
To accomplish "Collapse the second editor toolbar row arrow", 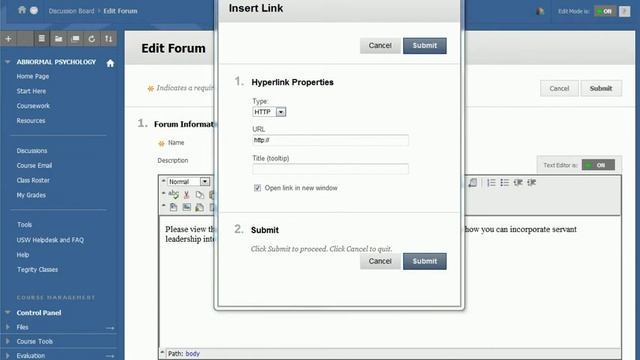I will [x=163, y=193].
